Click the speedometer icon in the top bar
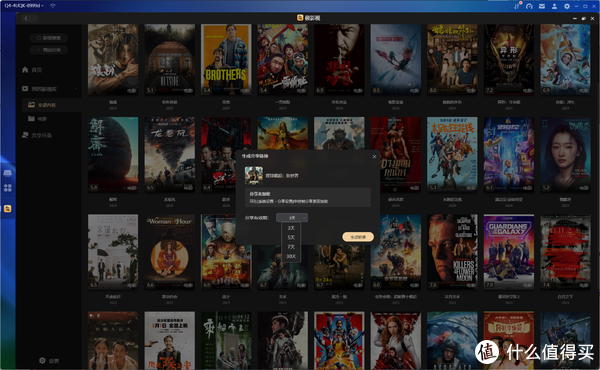Viewport: 600px width, 370px height. (529, 6)
